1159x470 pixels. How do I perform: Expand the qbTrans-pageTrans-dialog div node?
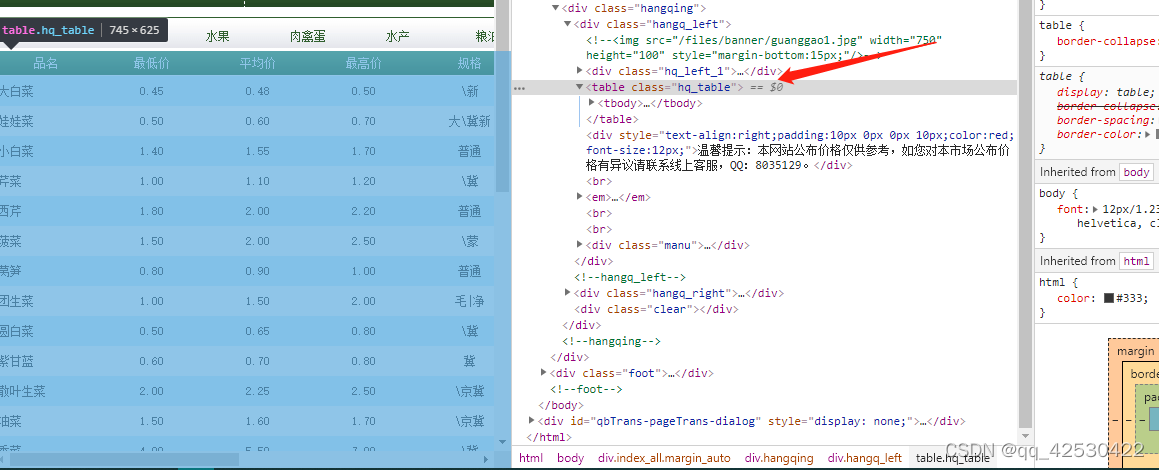click(531, 420)
